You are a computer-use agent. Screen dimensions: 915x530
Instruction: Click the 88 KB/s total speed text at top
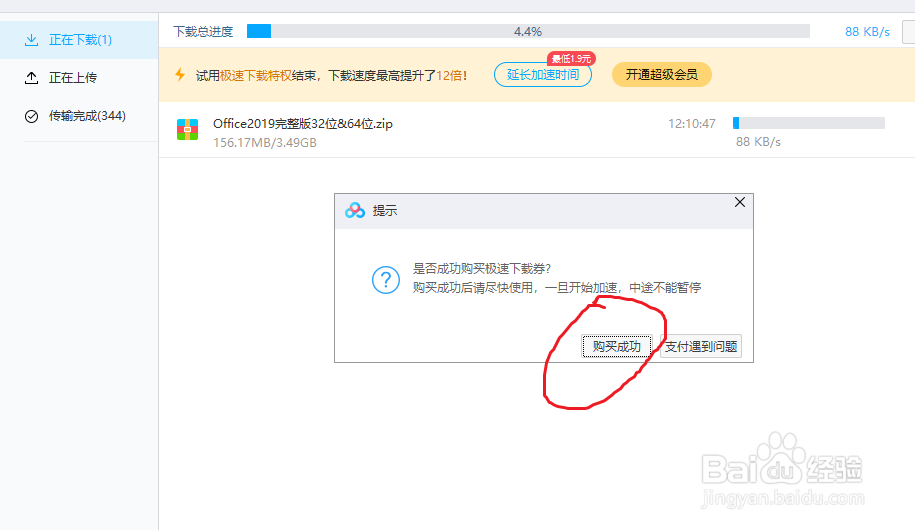pyautogui.click(x=867, y=32)
